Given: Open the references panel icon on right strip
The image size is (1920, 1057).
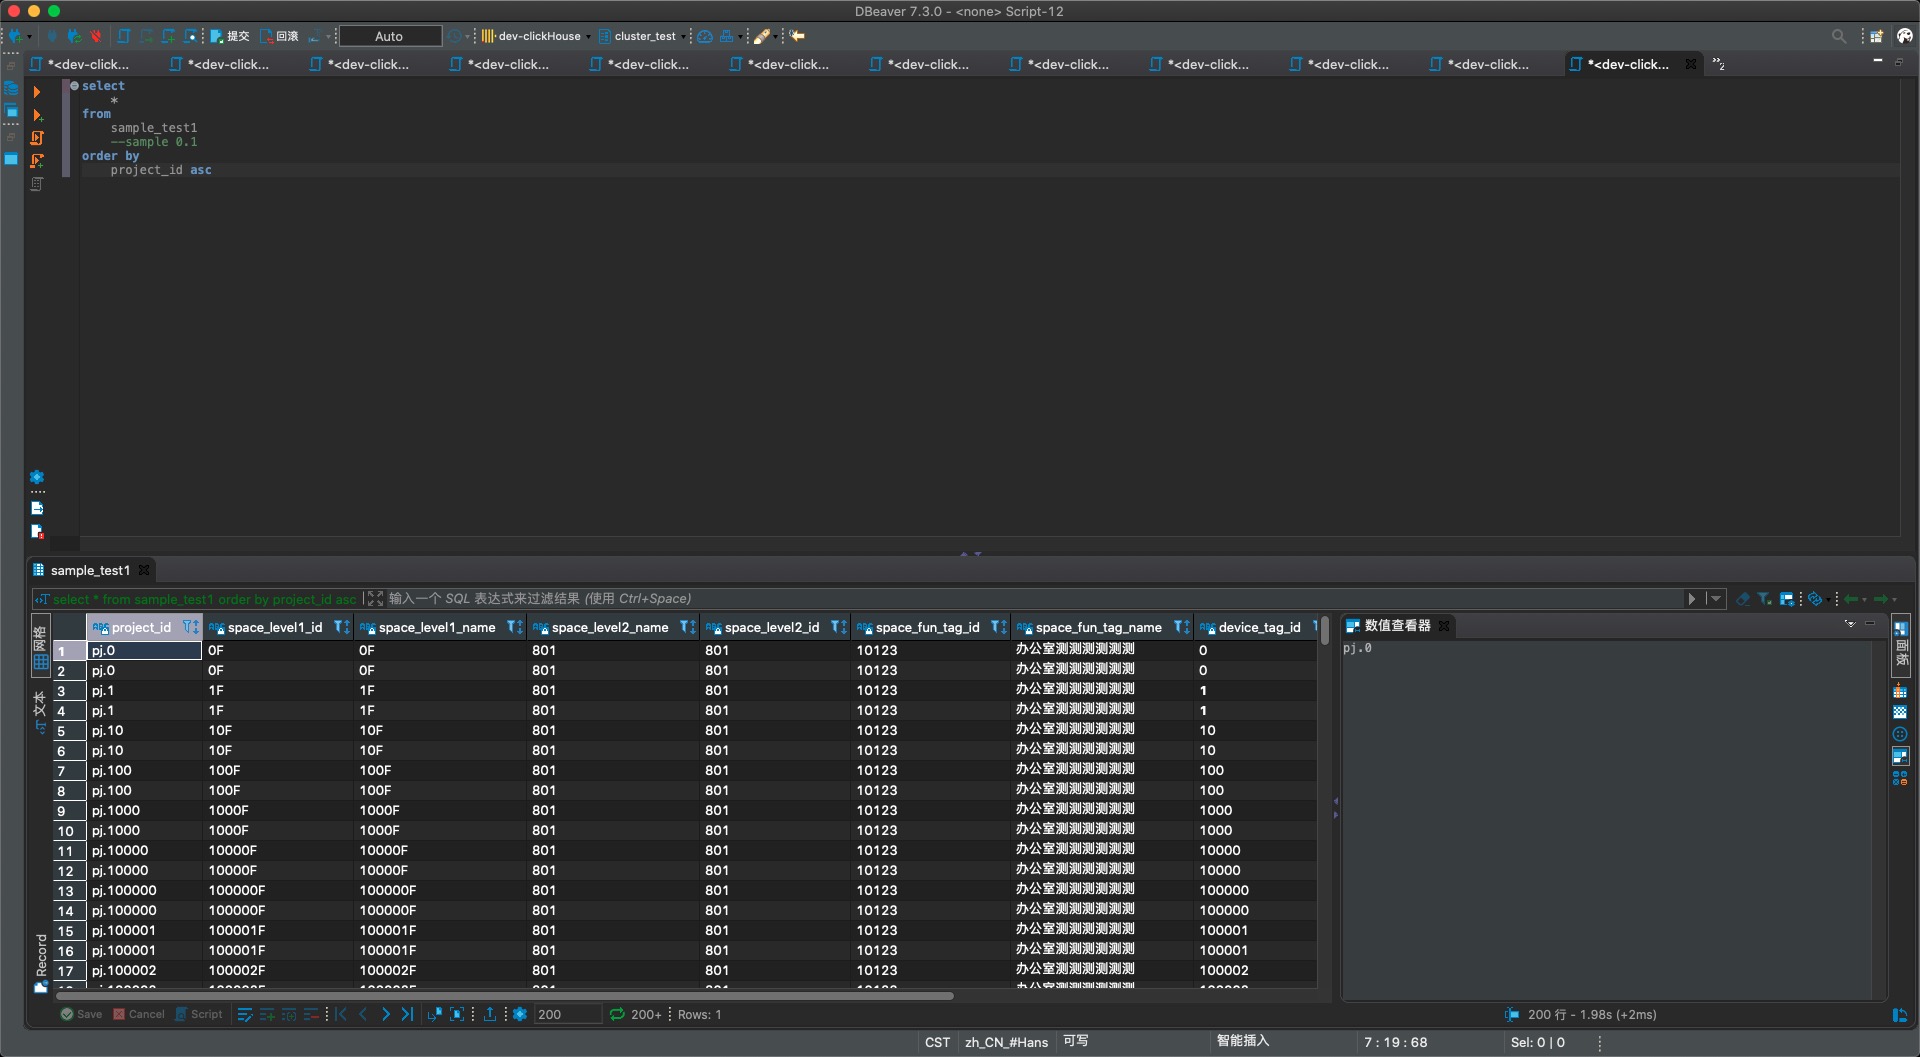Looking at the screenshot, I should point(1900,778).
